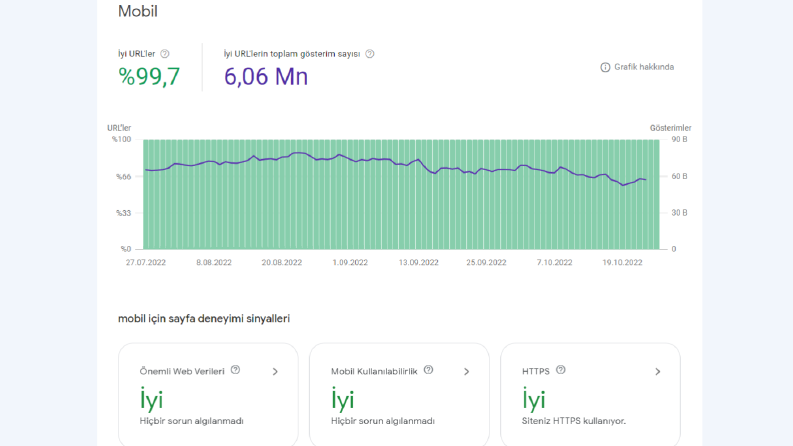
Task: Open the Önemli Web Verileri card title
Action: click(182, 371)
